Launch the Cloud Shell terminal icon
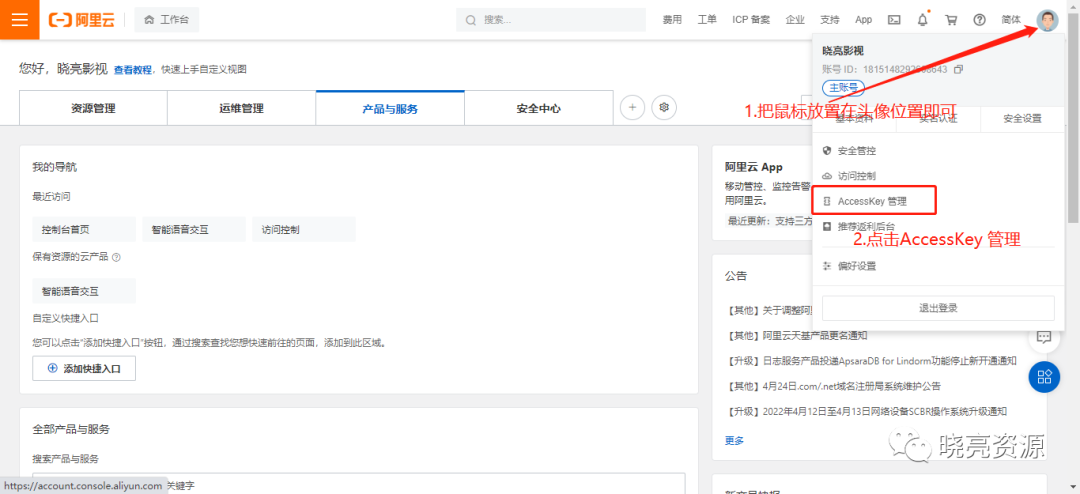This screenshot has width=1080, height=494. [x=894, y=20]
